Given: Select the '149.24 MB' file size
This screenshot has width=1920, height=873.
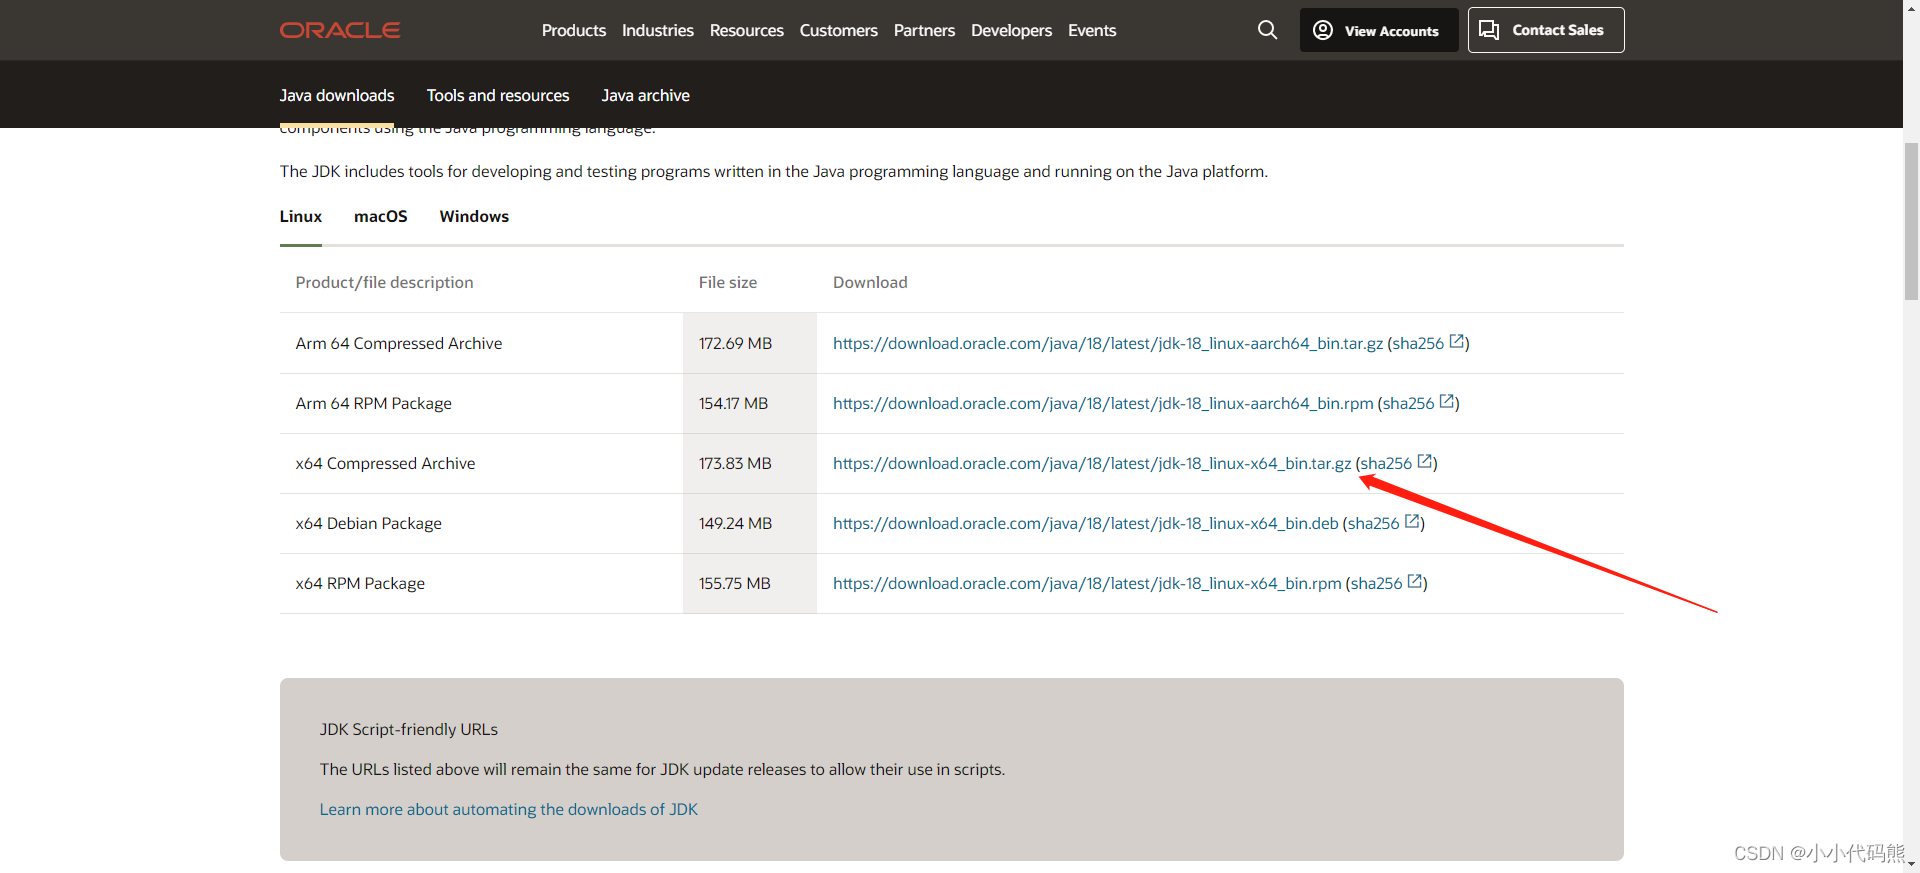Looking at the screenshot, I should coord(735,523).
